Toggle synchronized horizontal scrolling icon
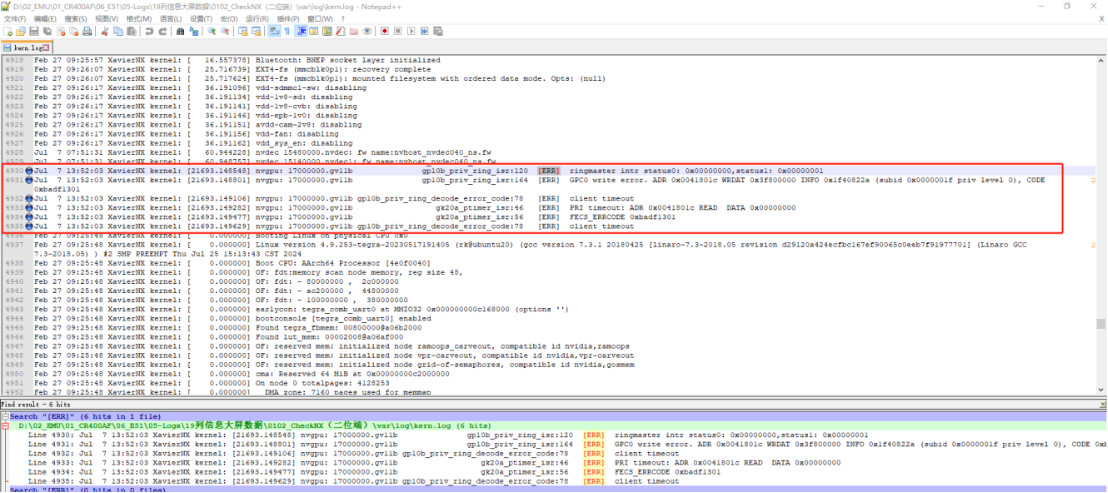This screenshot has height=493, width=1108. (x=256, y=31)
